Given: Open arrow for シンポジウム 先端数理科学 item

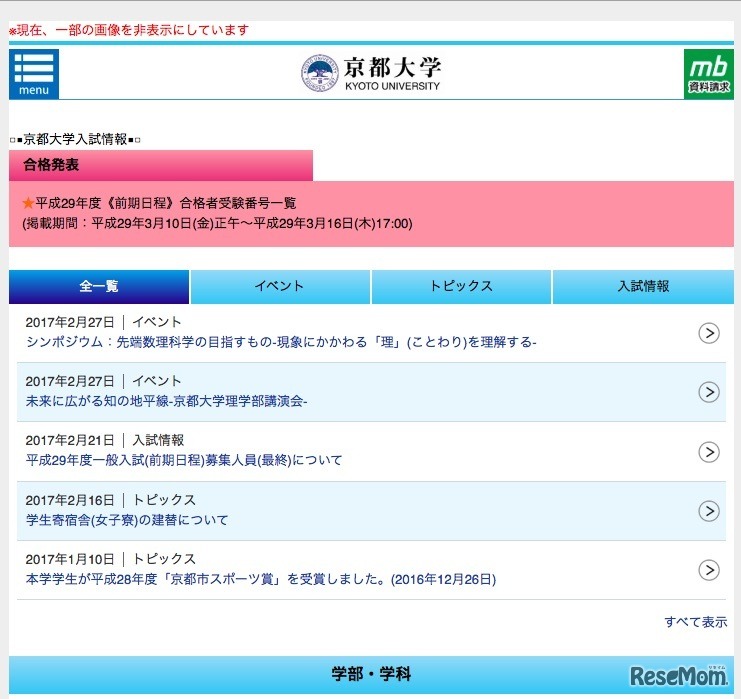Looking at the screenshot, I should [709, 333].
